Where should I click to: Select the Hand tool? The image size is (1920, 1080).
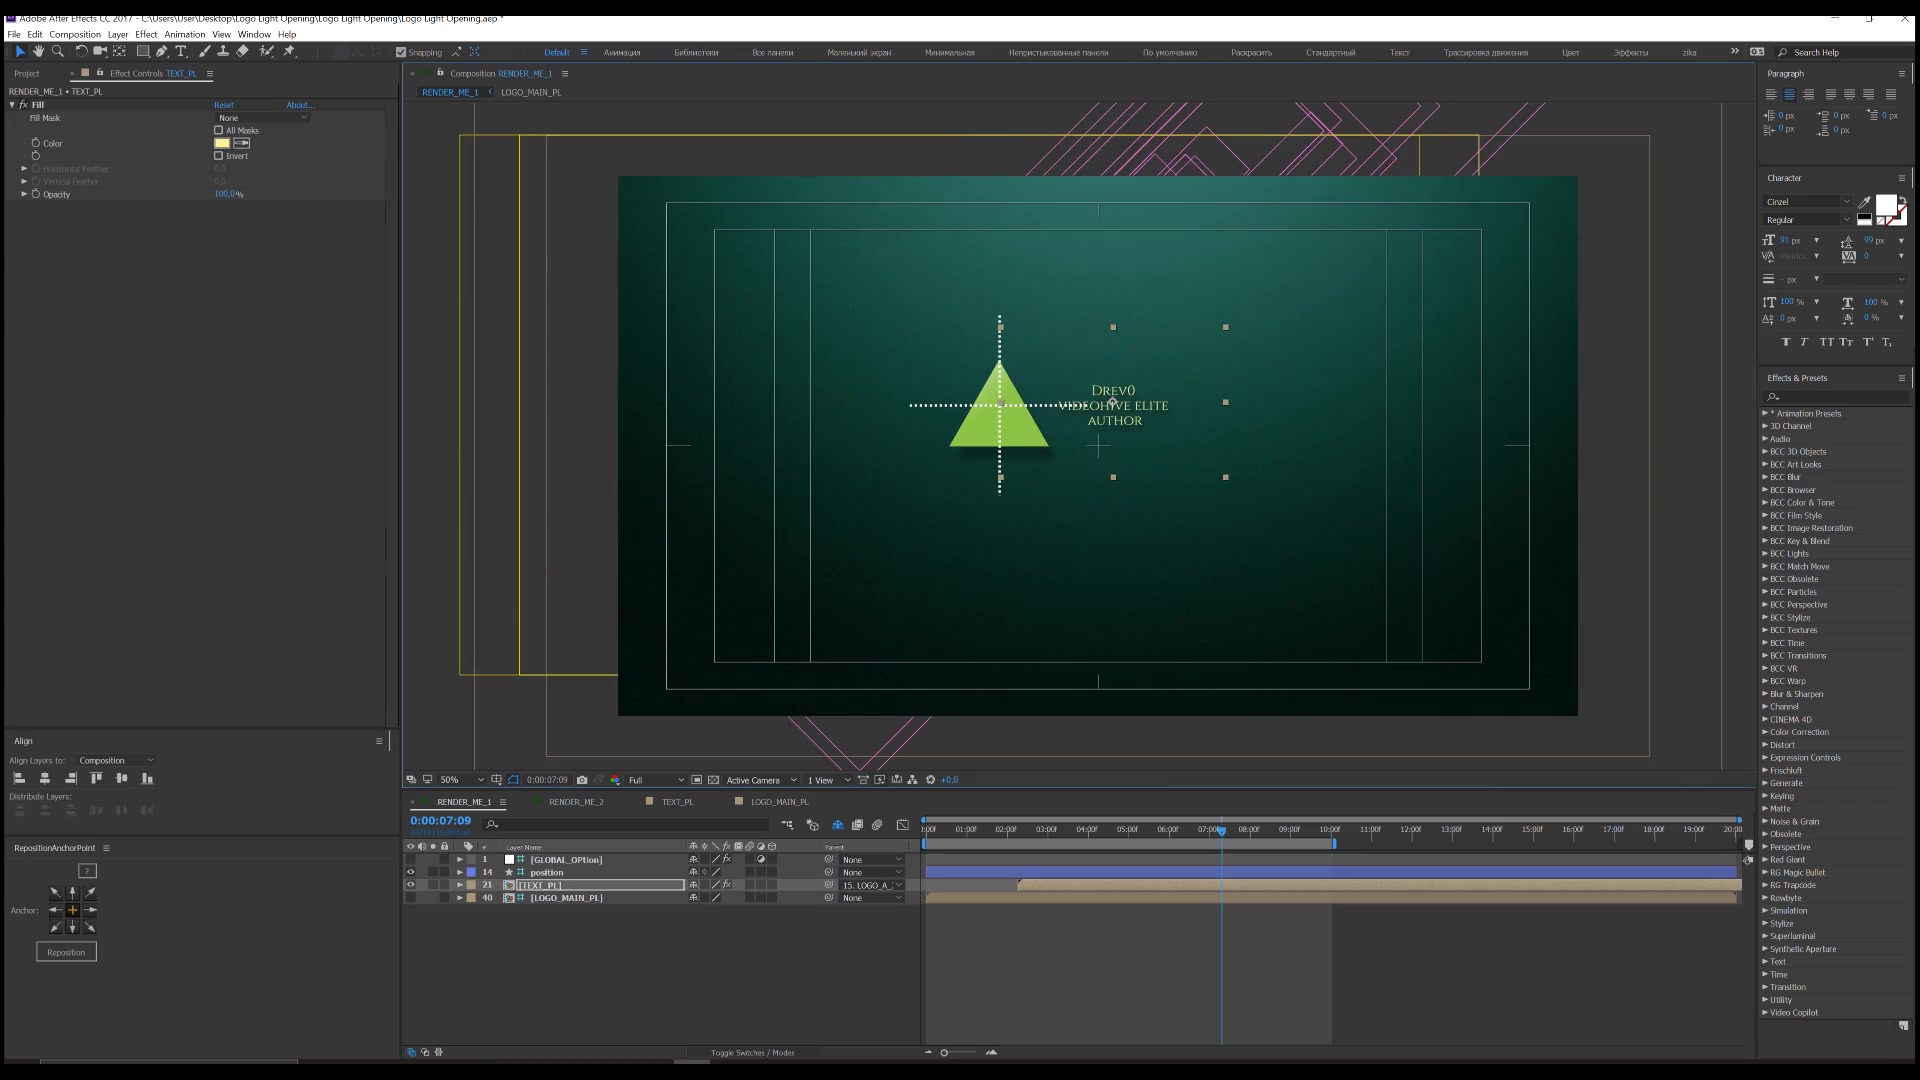[38, 51]
